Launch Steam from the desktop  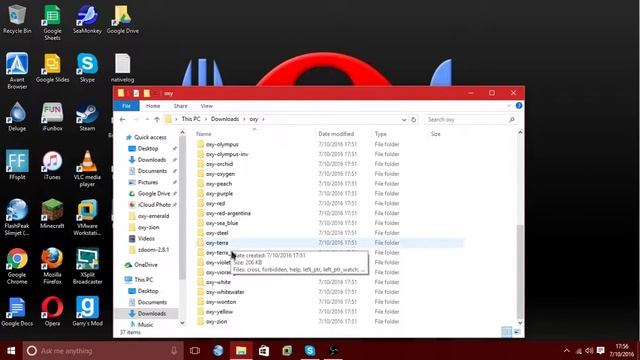87,117
